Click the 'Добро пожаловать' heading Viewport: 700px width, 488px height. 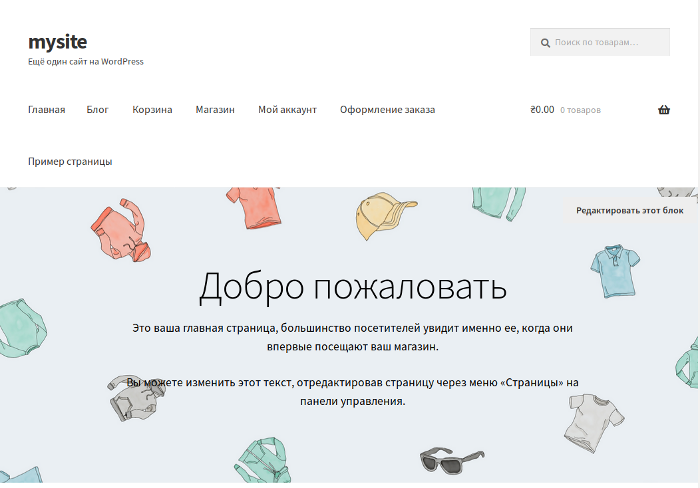click(353, 287)
